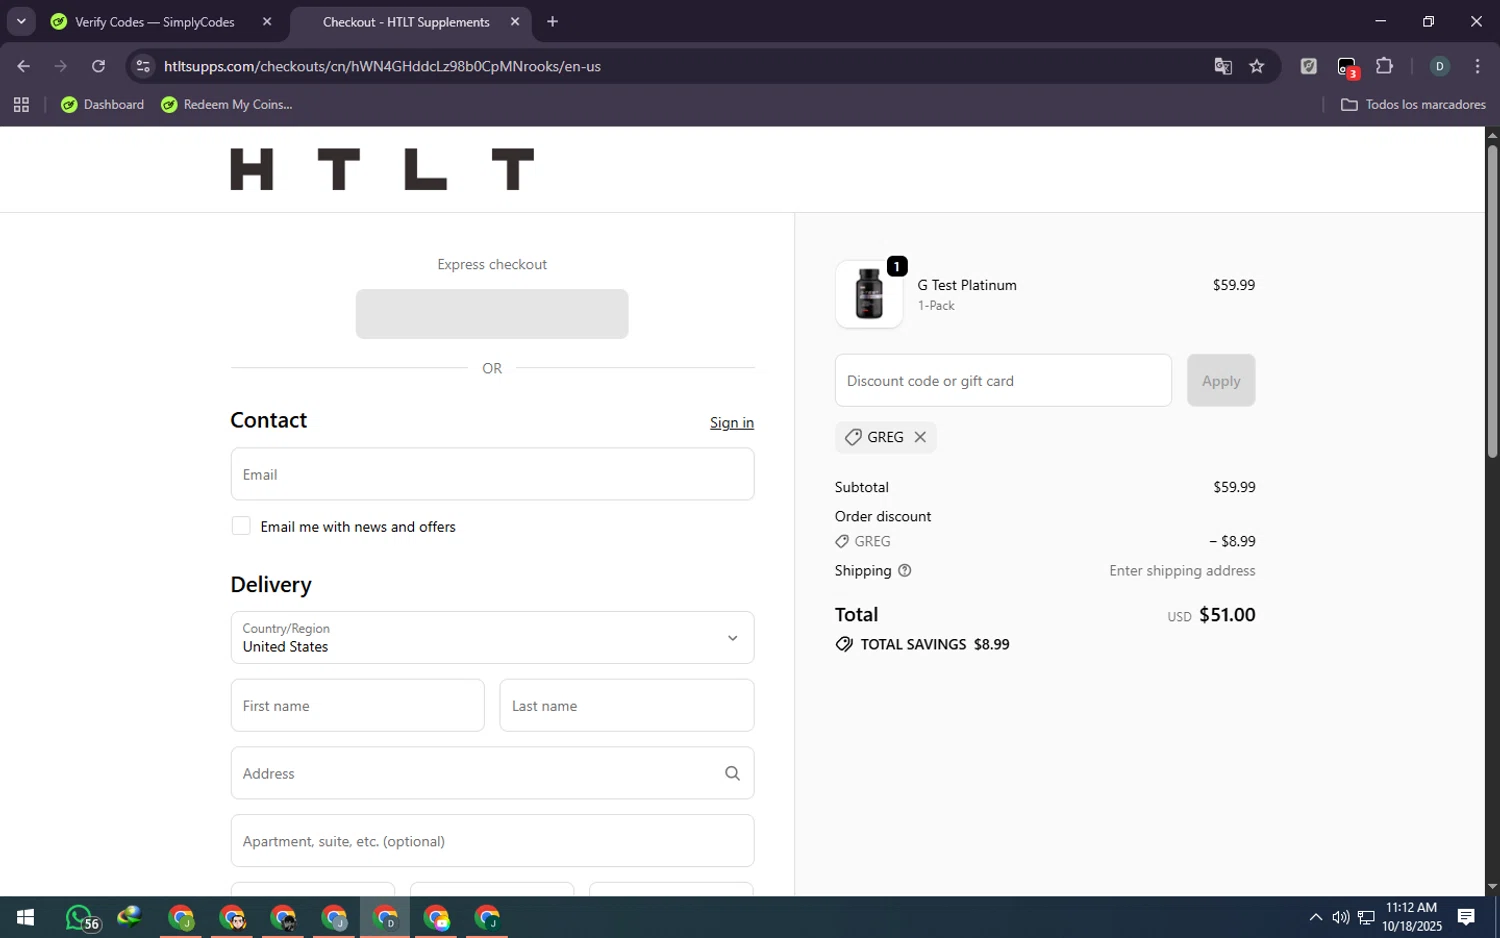Open the apps grid in bookmarks bar
The height and width of the screenshot is (938, 1500).
click(21, 104)
